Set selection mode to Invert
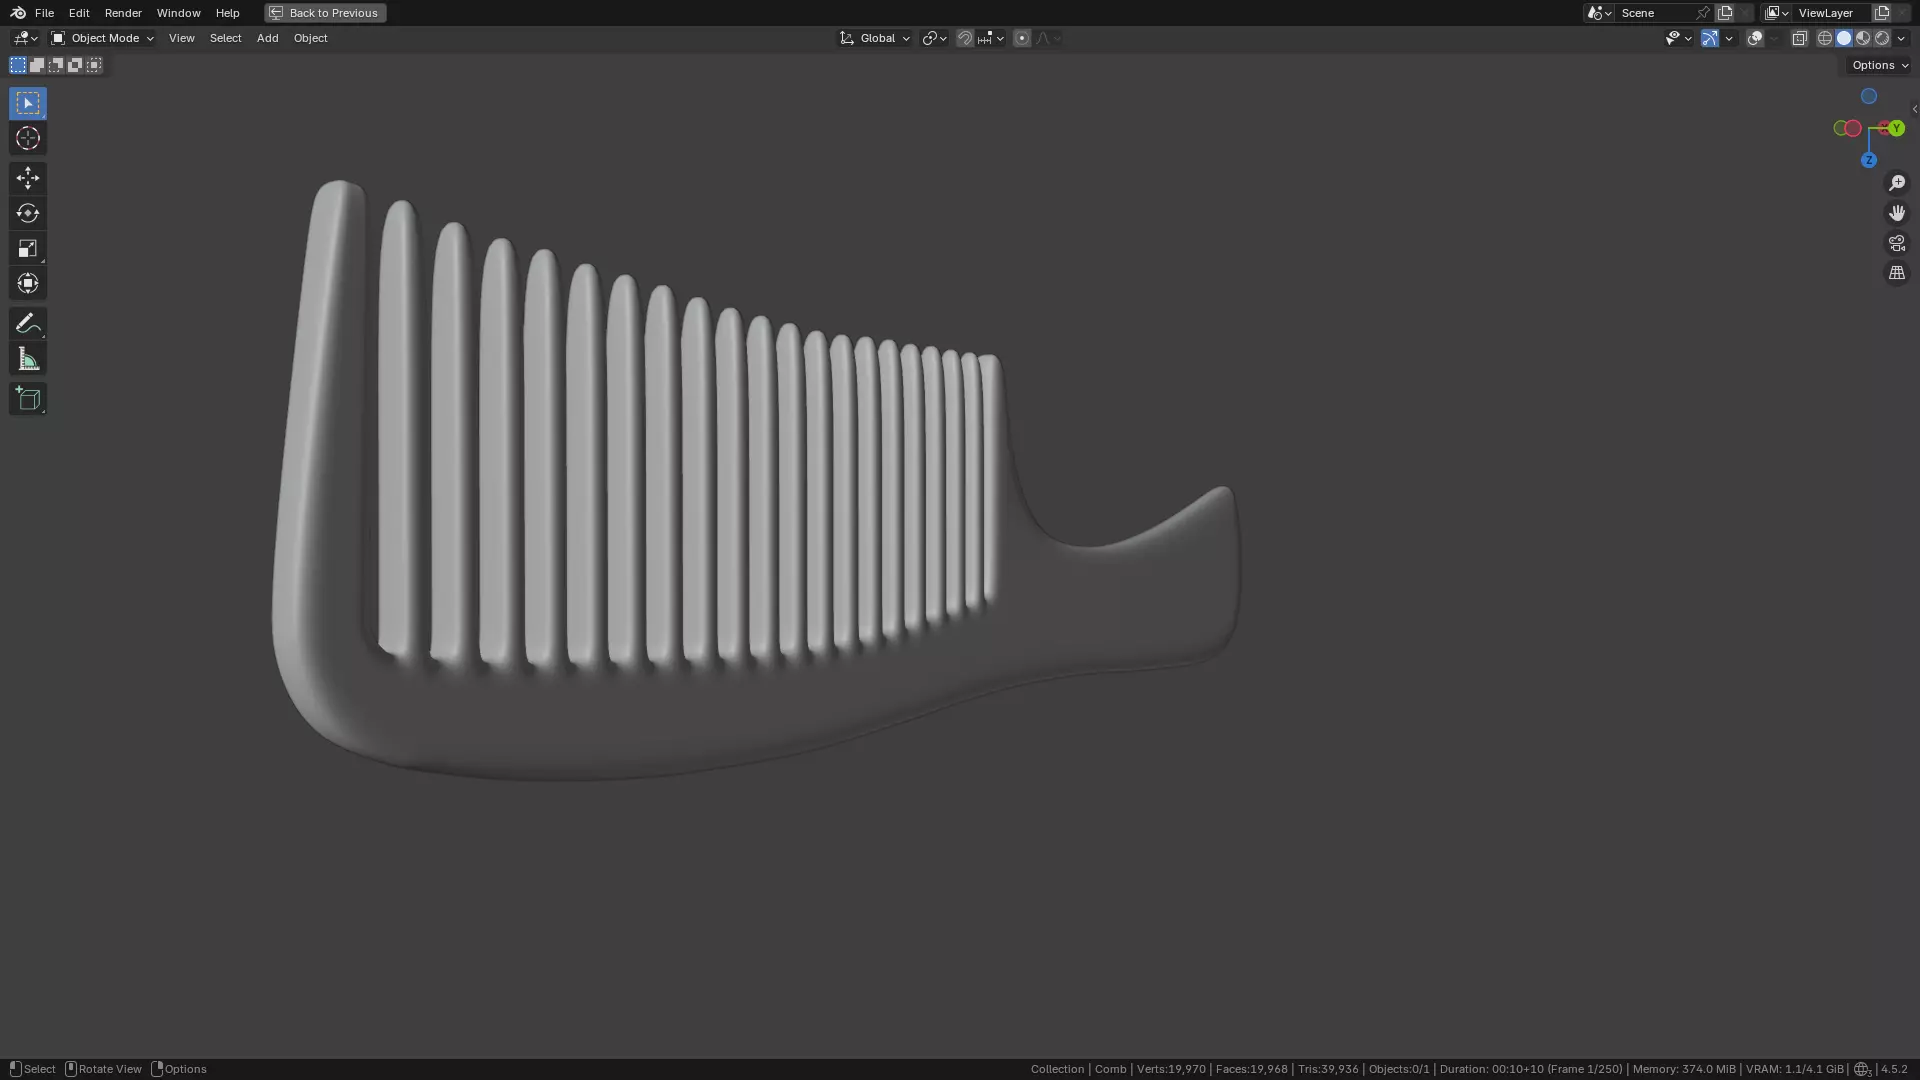The height and width of the screenshot is (1080, 1920). coord(75,65)
